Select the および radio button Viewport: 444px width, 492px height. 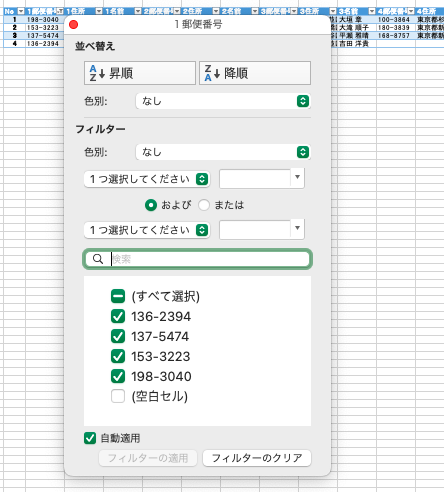151,205
